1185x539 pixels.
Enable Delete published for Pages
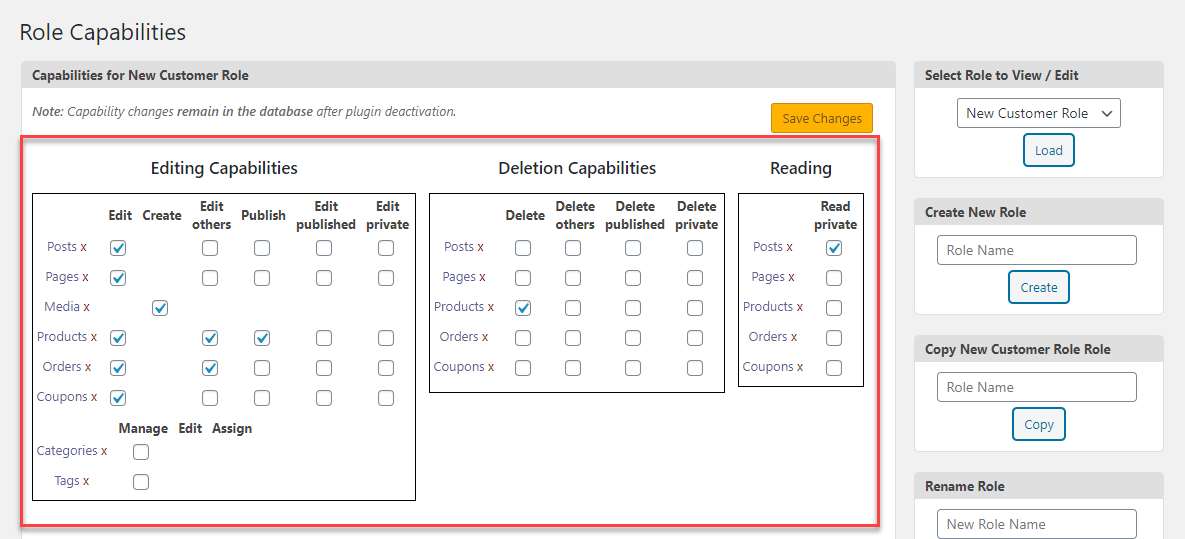coord(633,278)
